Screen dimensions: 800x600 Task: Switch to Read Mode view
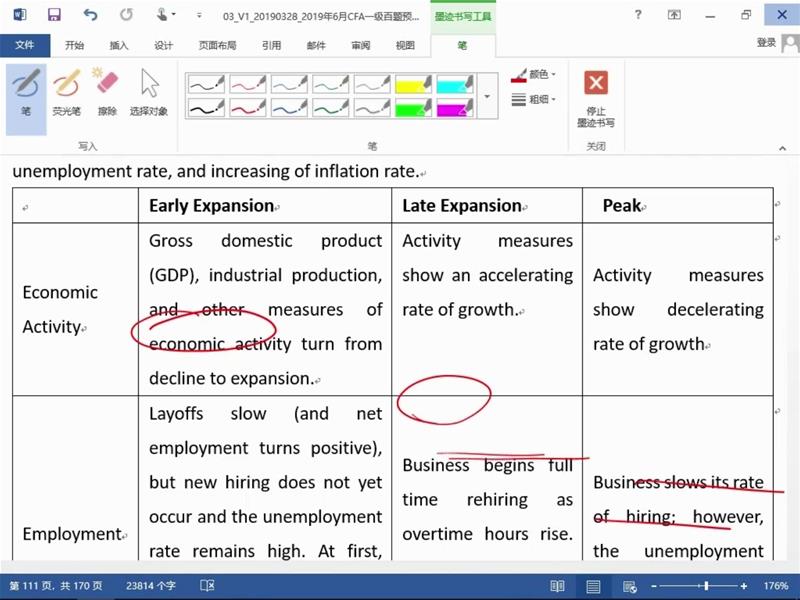(557, 586)
